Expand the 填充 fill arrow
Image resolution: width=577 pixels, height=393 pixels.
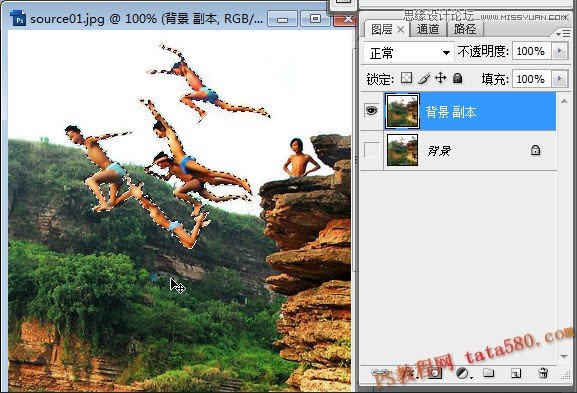[560, 79]
